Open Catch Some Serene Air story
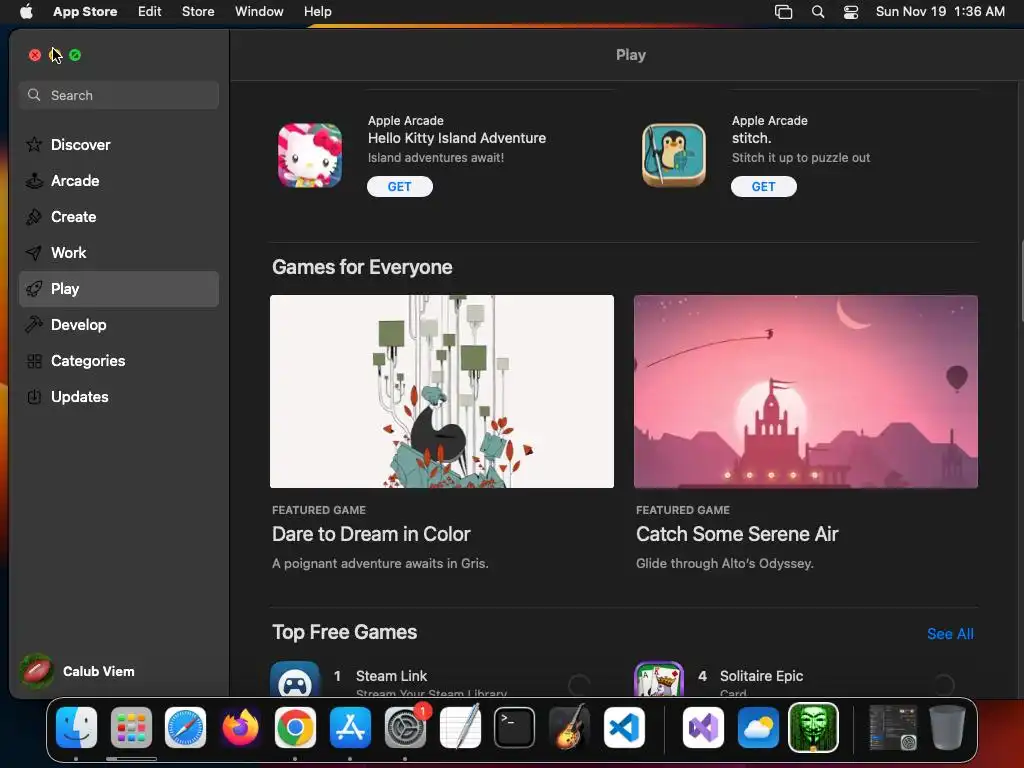 click(737, 534)
